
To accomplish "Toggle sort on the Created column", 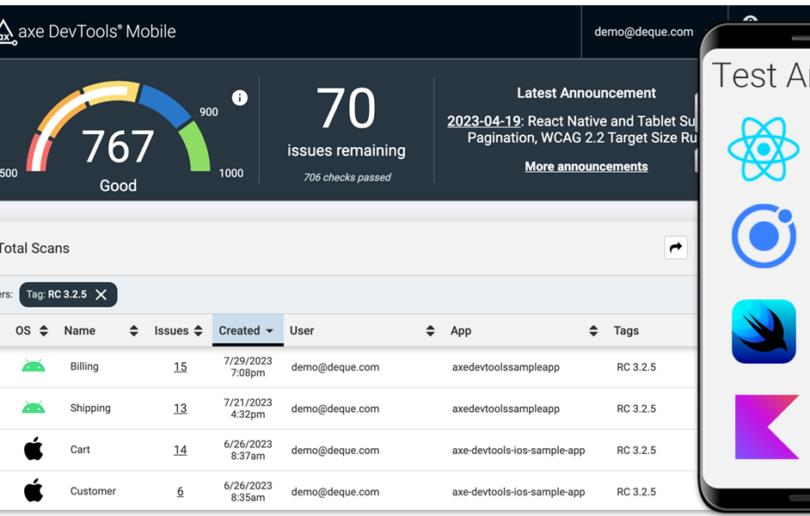I will 247,331.
